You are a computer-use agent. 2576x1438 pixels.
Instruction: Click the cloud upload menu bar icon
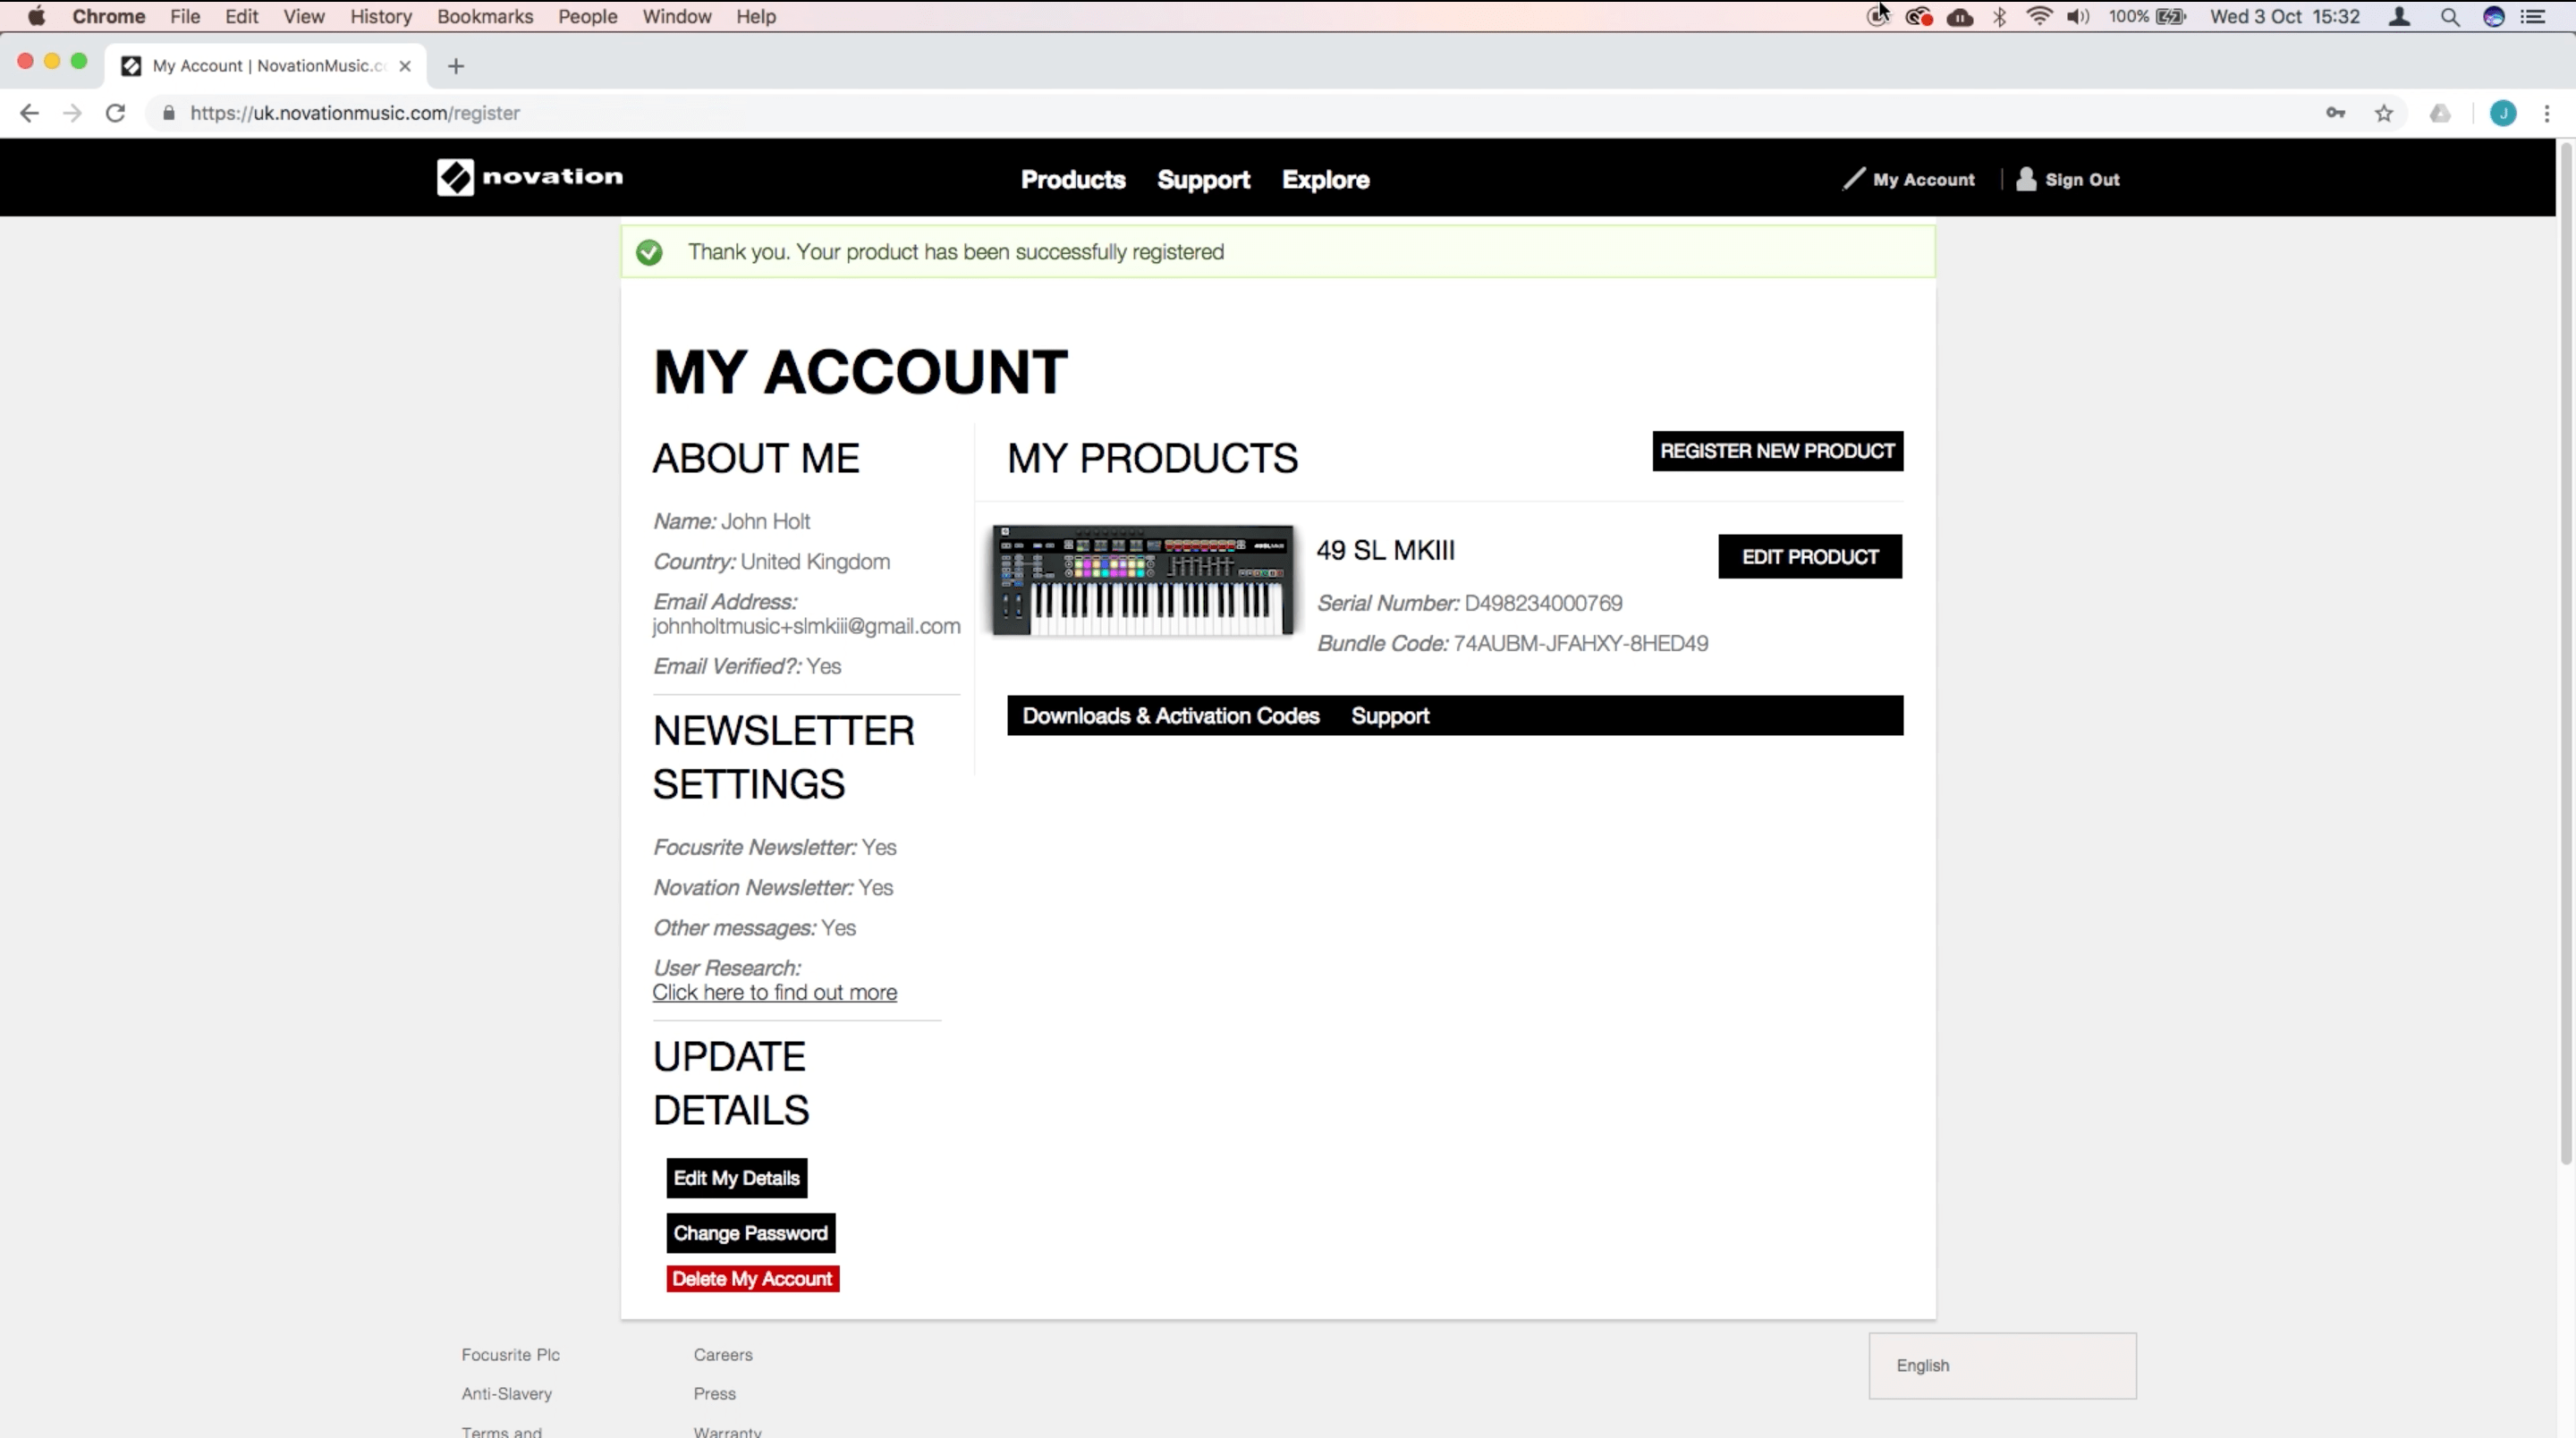(x=1960, y=16)
